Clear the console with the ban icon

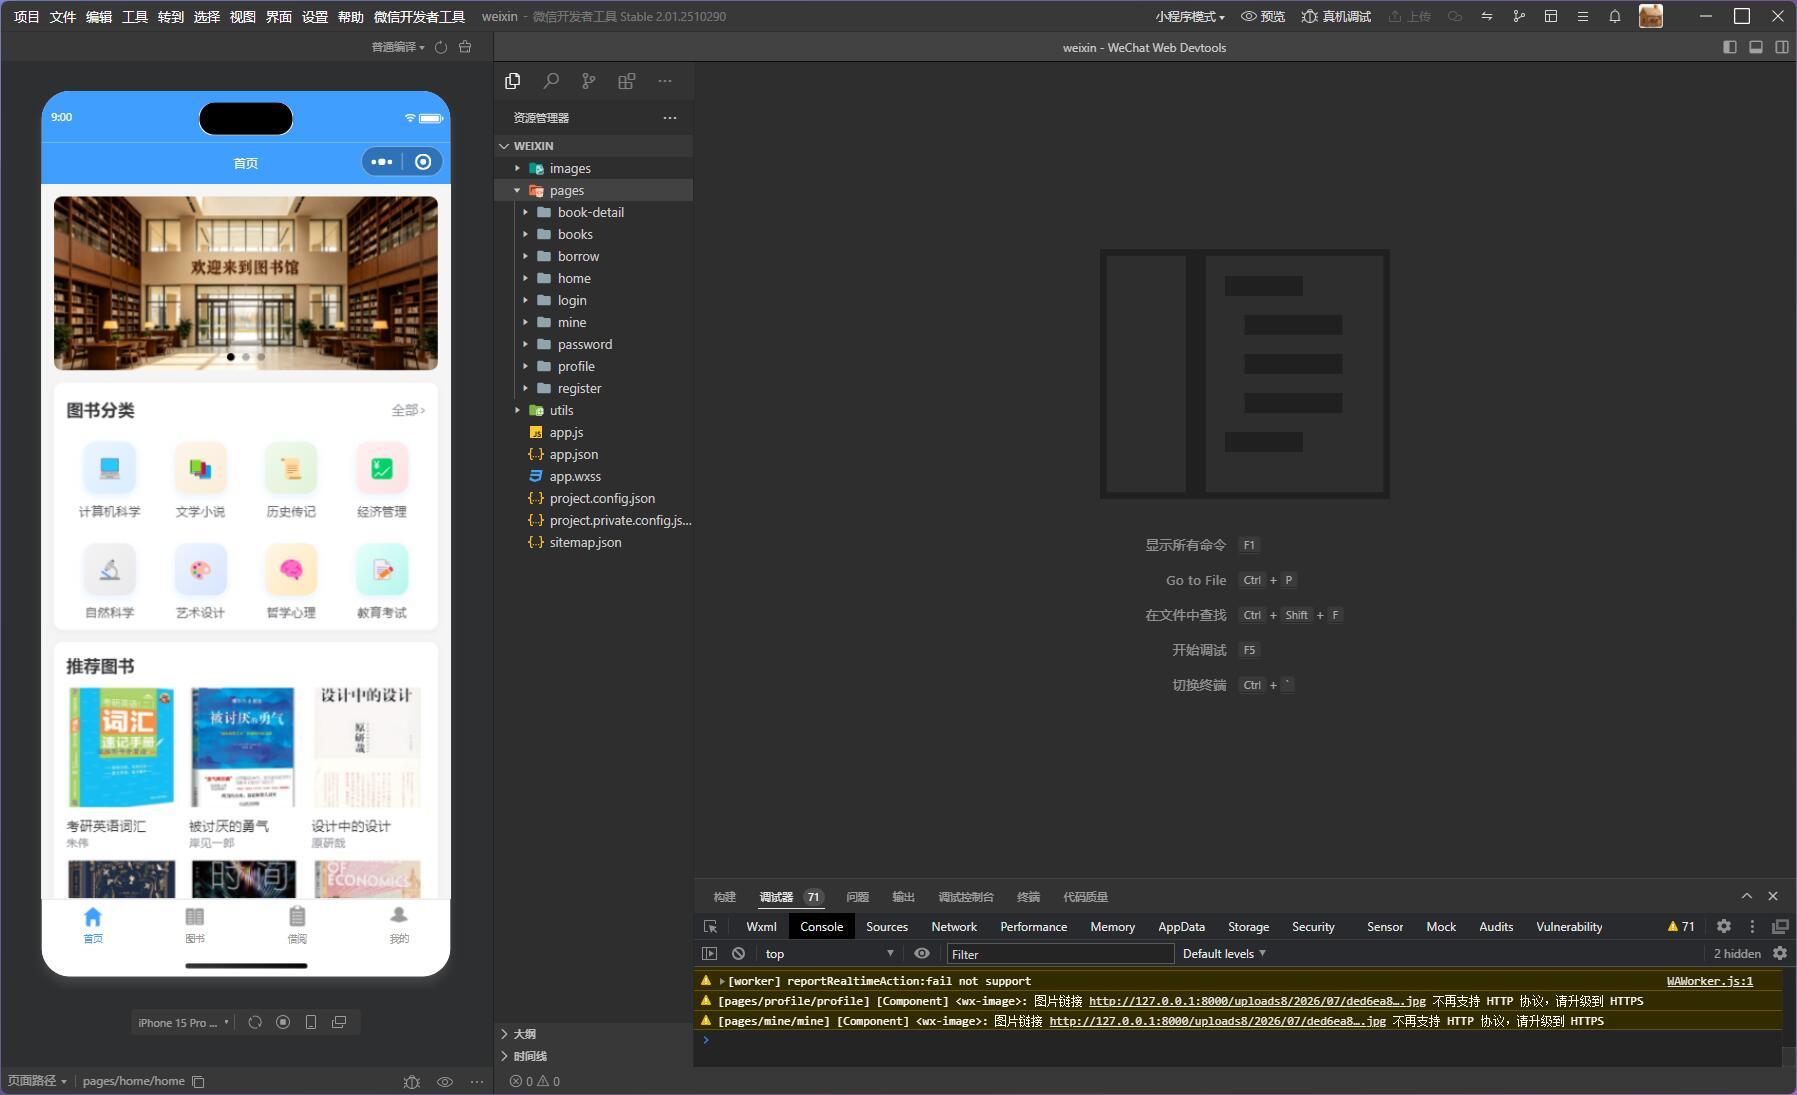(738, 954)
